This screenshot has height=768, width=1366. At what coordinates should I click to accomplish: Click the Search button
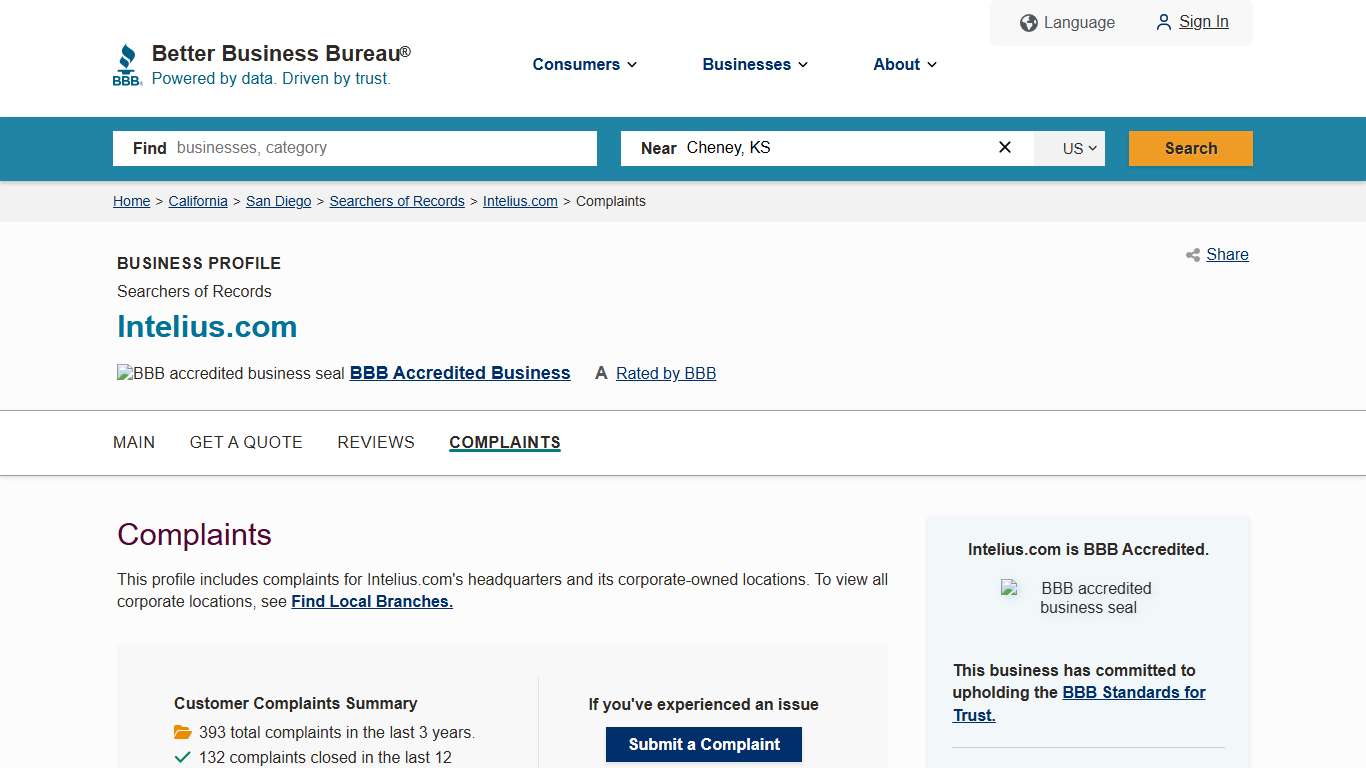pyautogui.click(x=1190, y=147)
